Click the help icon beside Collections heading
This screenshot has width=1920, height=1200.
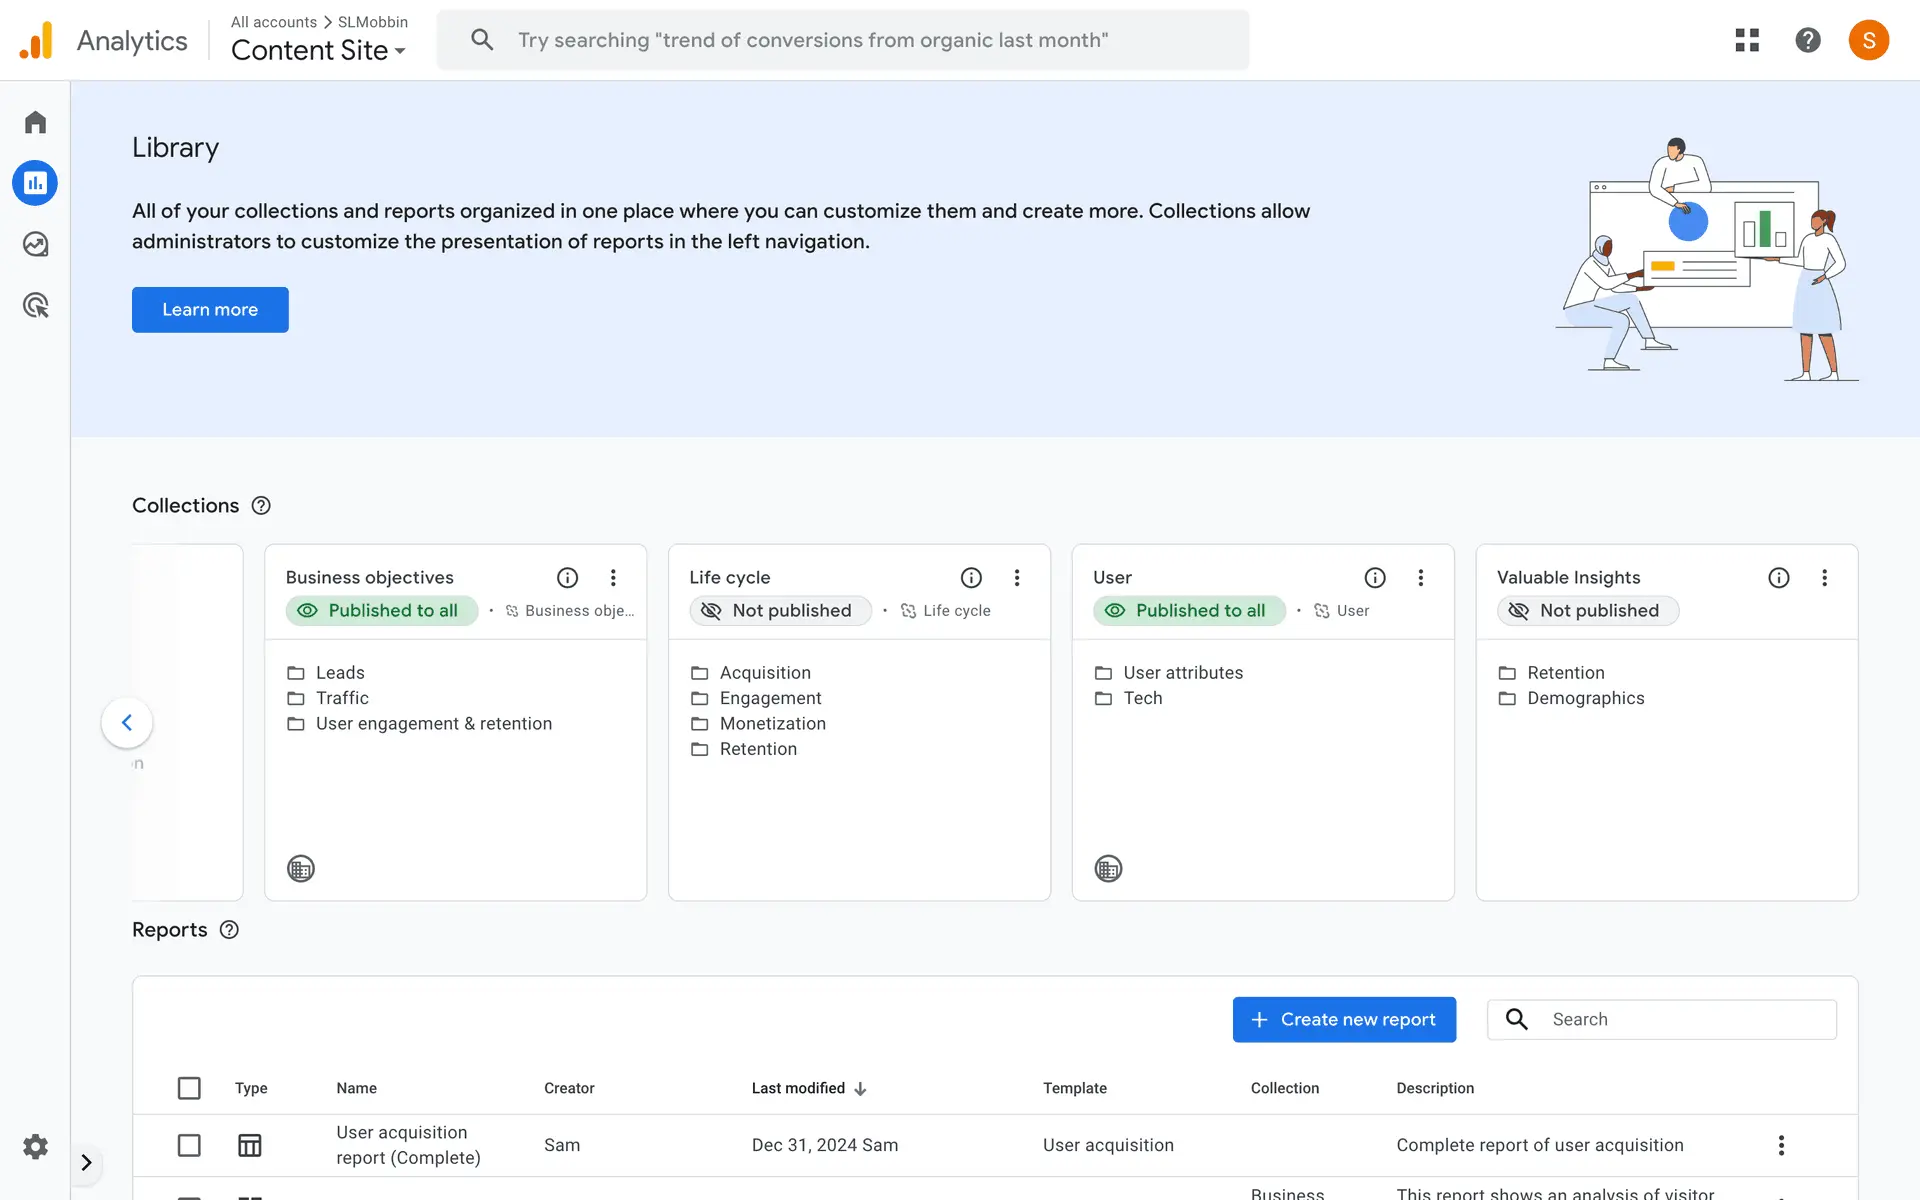click(x=261, y=506)
